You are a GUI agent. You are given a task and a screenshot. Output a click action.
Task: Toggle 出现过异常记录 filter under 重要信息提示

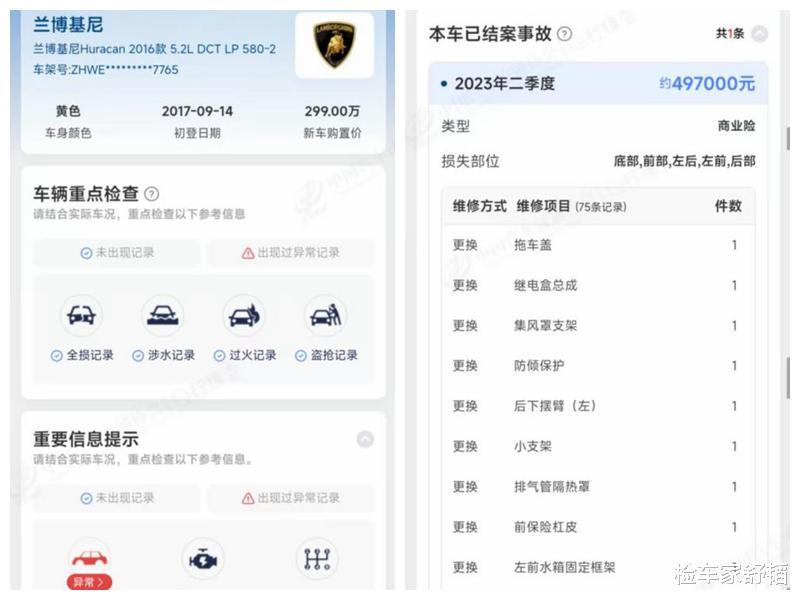(290, 498)
